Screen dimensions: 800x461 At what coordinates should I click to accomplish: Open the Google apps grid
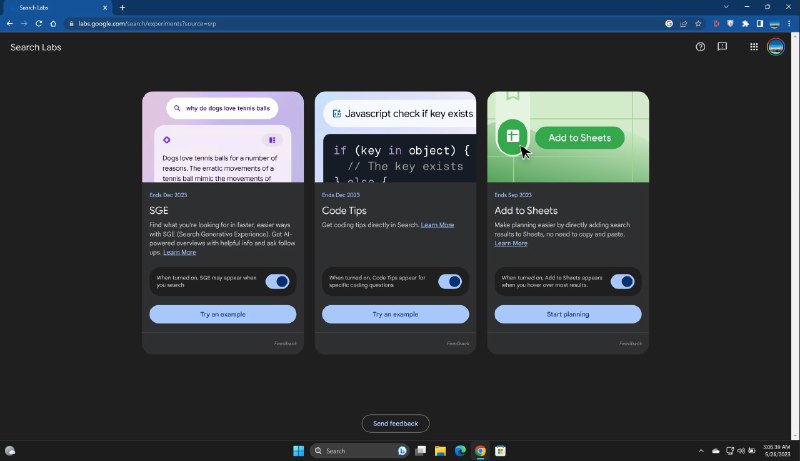tap(753, 47)
